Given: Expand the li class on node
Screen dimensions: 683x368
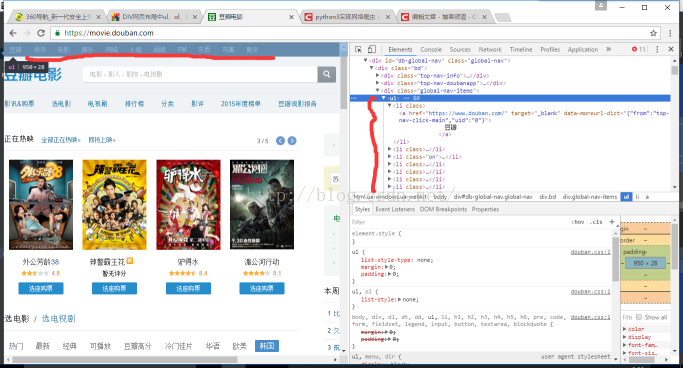Looking at the screenshot, I should coord(389,157).
